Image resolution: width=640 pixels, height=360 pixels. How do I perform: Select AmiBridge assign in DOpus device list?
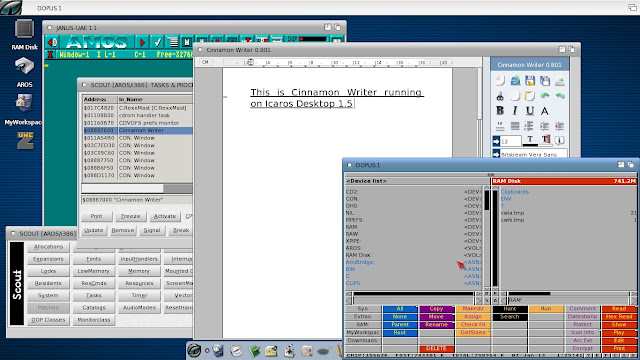413,262
